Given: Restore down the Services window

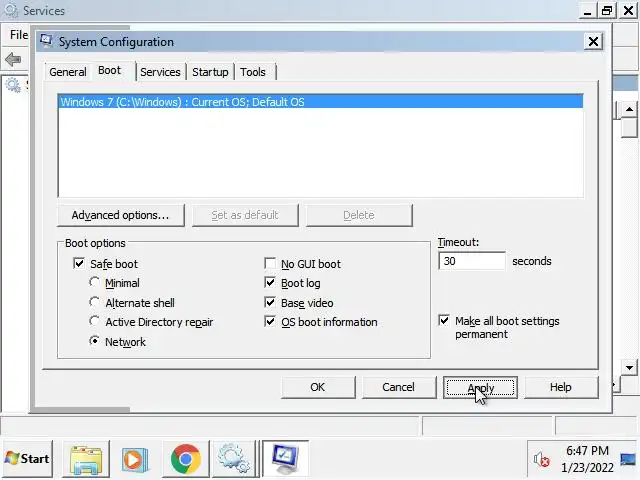Looking at the screenshot, I should (607, 11).
